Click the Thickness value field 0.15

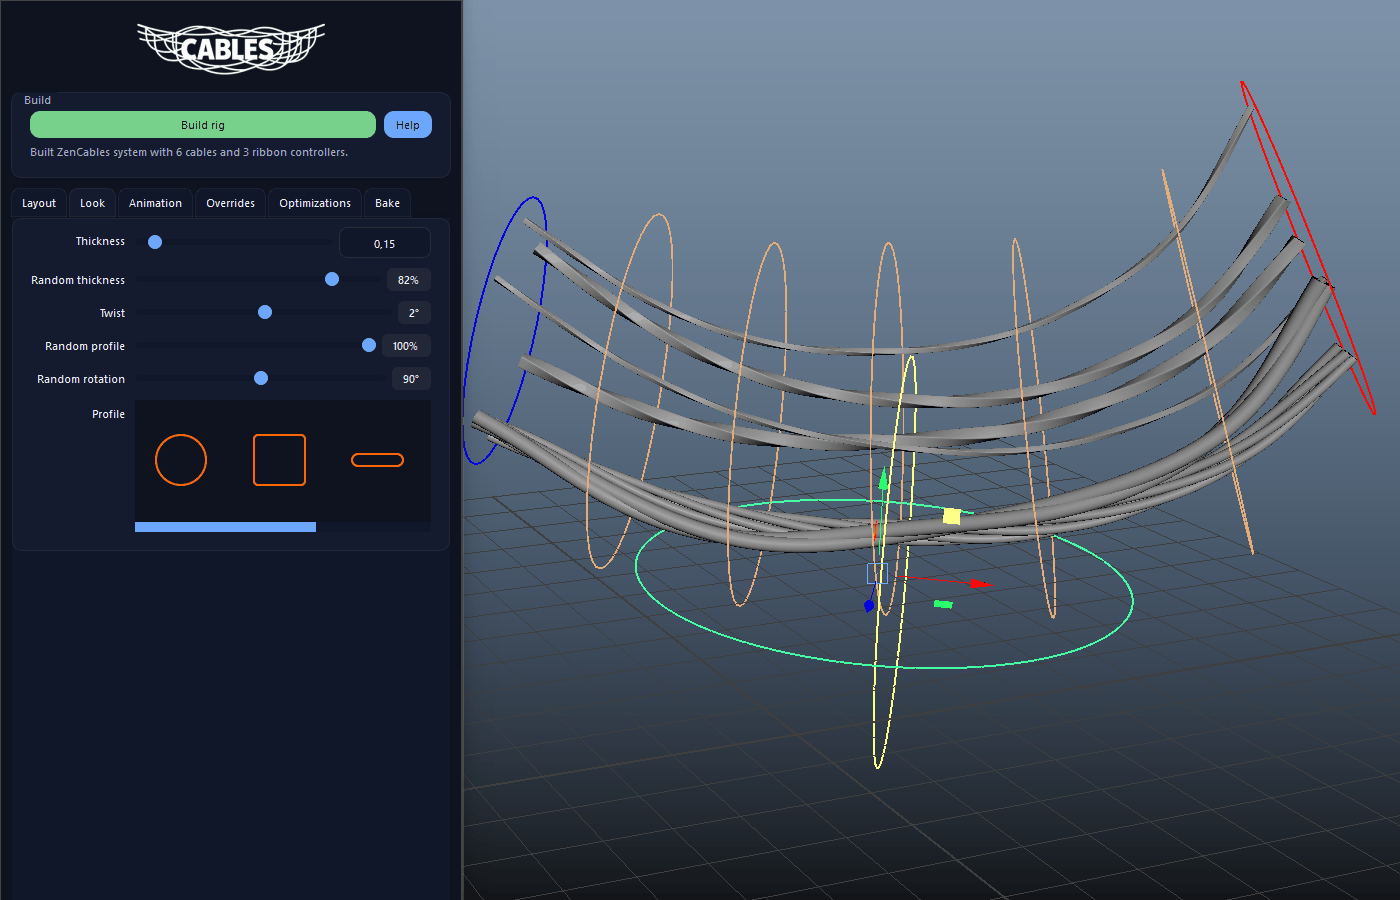pos(385,243)
